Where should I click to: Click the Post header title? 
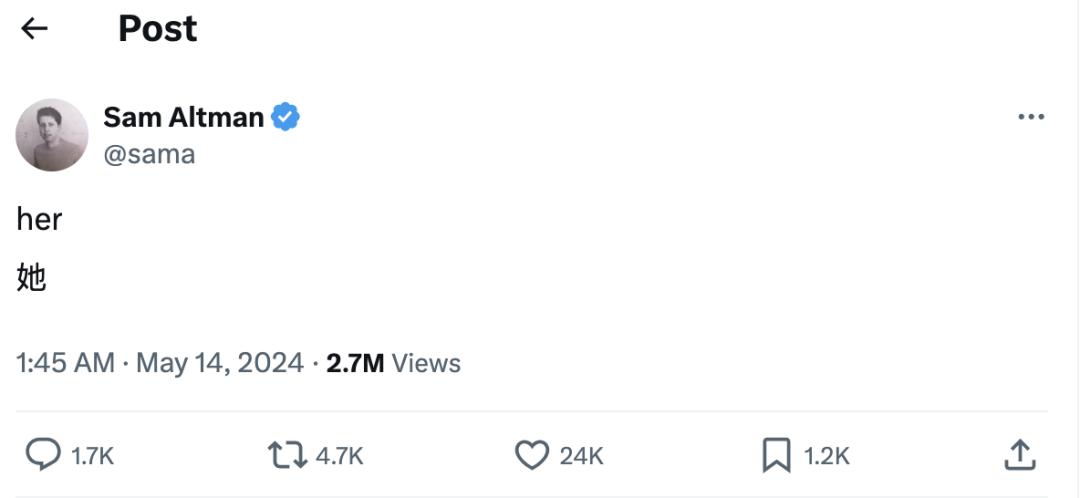tap(157, 29)
